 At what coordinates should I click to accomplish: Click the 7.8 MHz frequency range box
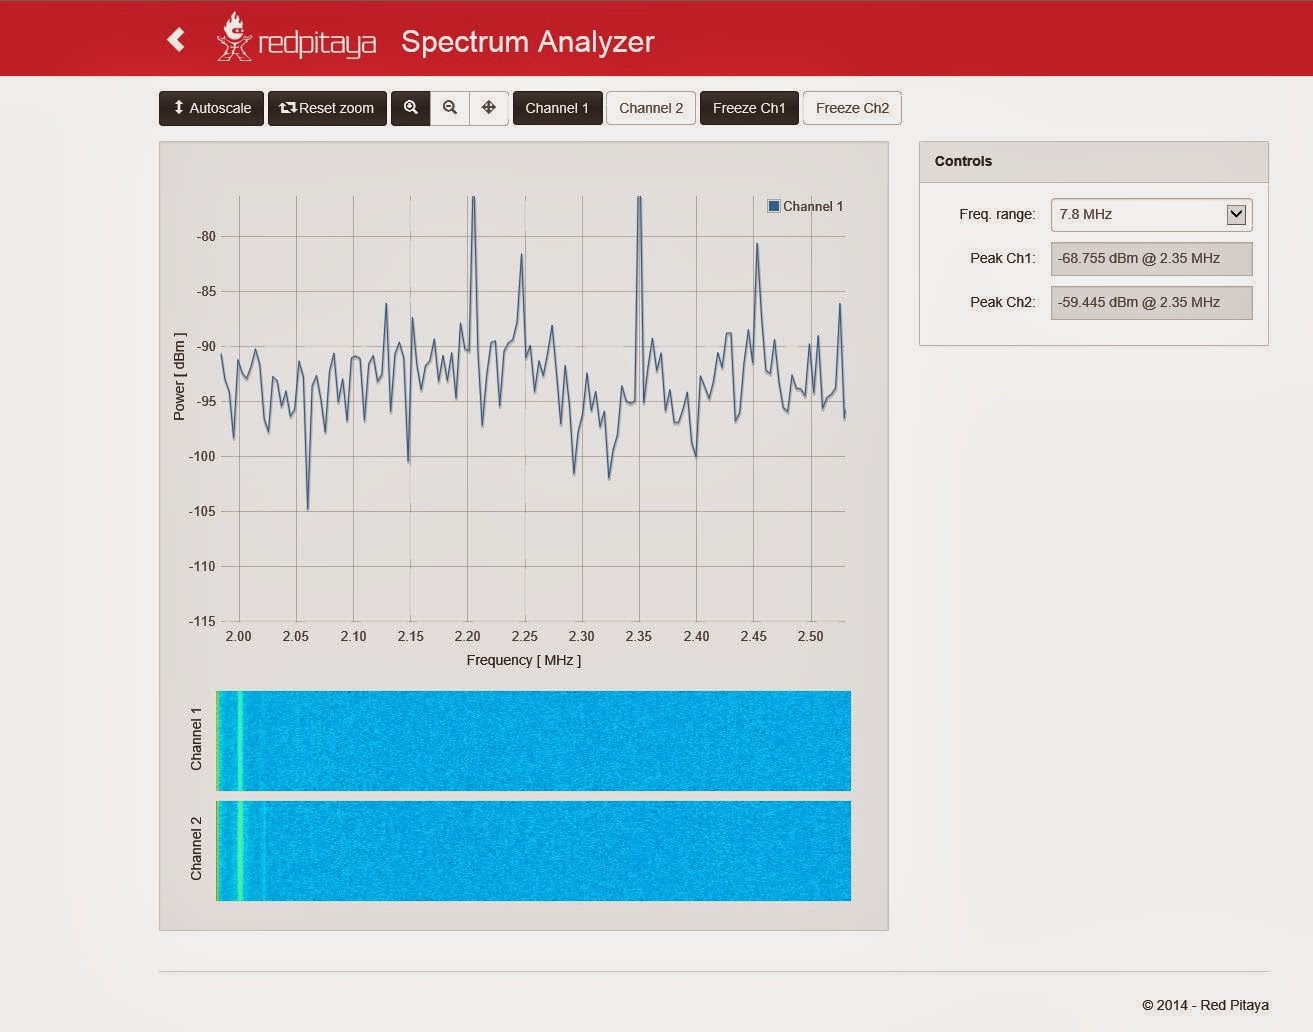pyautogui.click(x=1151, y=214)
